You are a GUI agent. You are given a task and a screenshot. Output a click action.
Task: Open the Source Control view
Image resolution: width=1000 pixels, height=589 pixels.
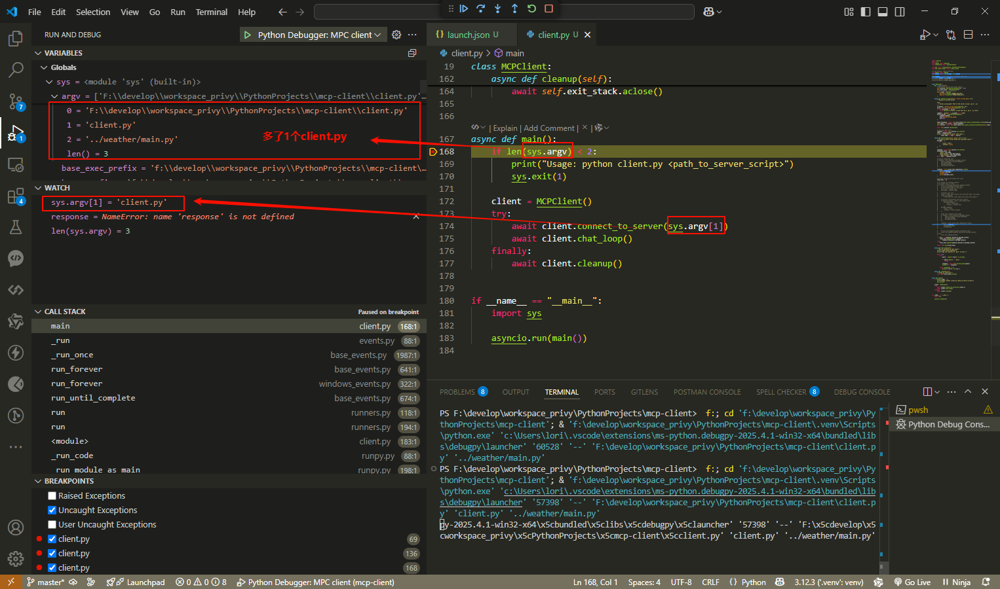[x=15, y=102]
